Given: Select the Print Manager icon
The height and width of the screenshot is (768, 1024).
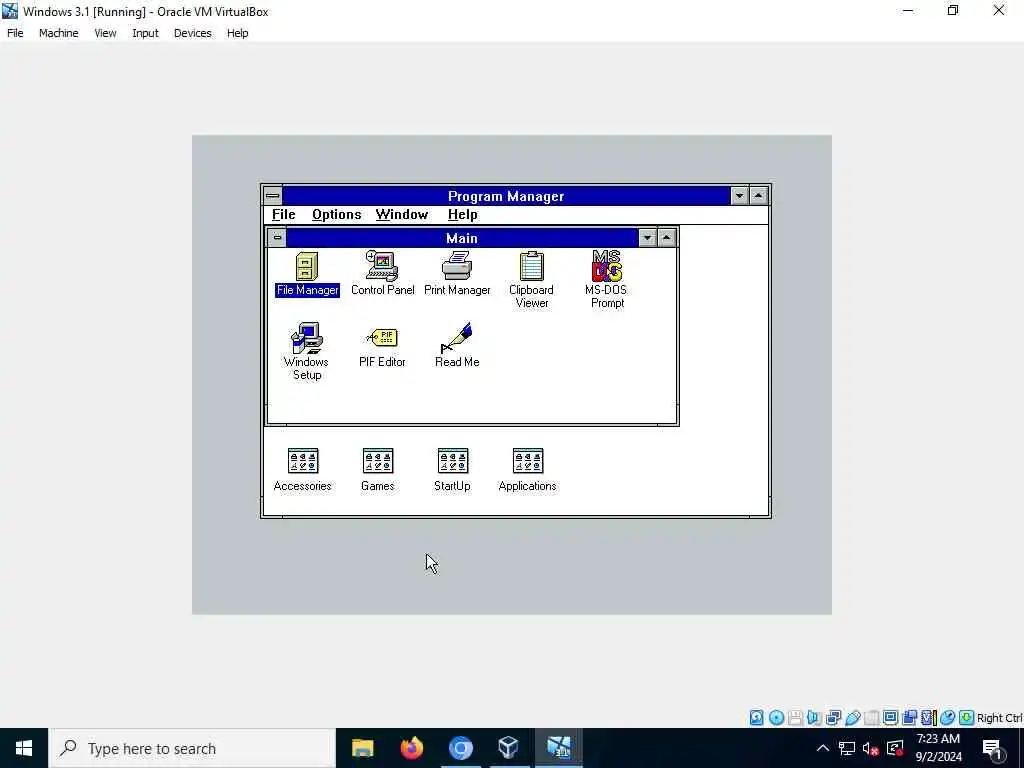Looking at the screenshot, I should point(457,274).
